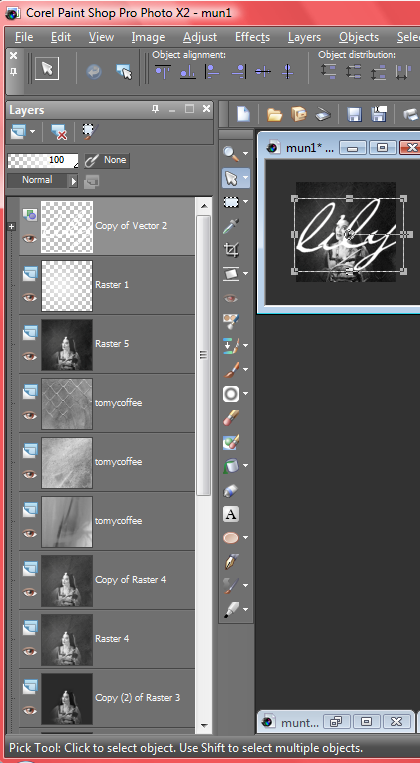Align objects to top
The width and height of the screenshot is (420, 763).
(x=163, y=72)
